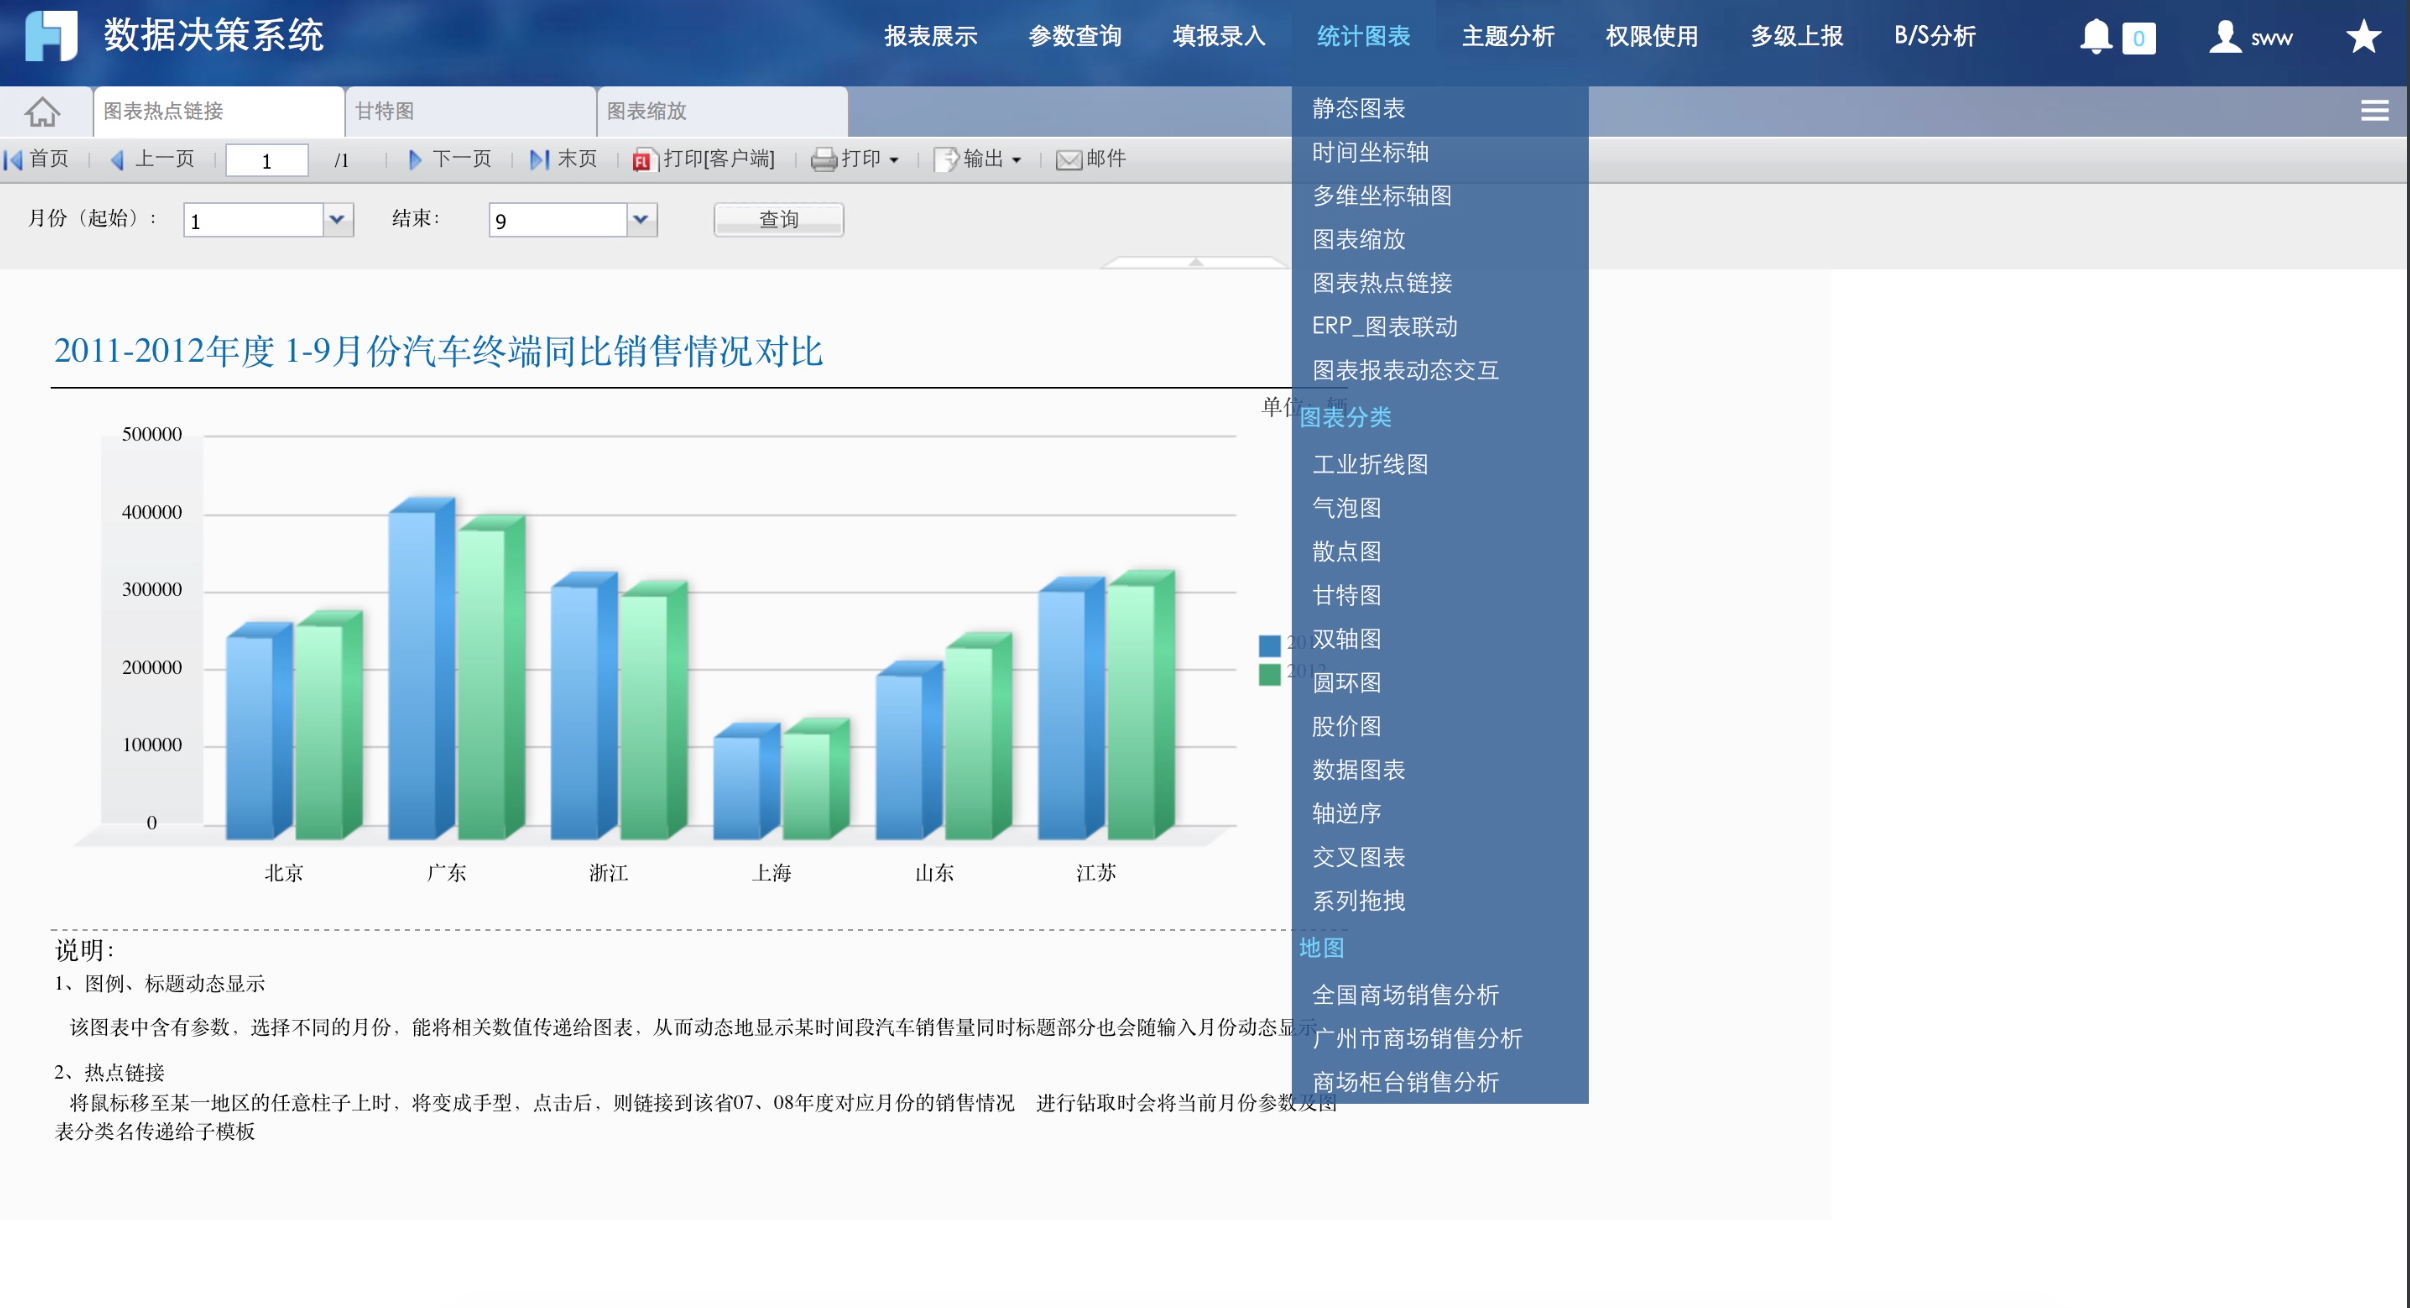Click the 末页 last page icon

539,159
